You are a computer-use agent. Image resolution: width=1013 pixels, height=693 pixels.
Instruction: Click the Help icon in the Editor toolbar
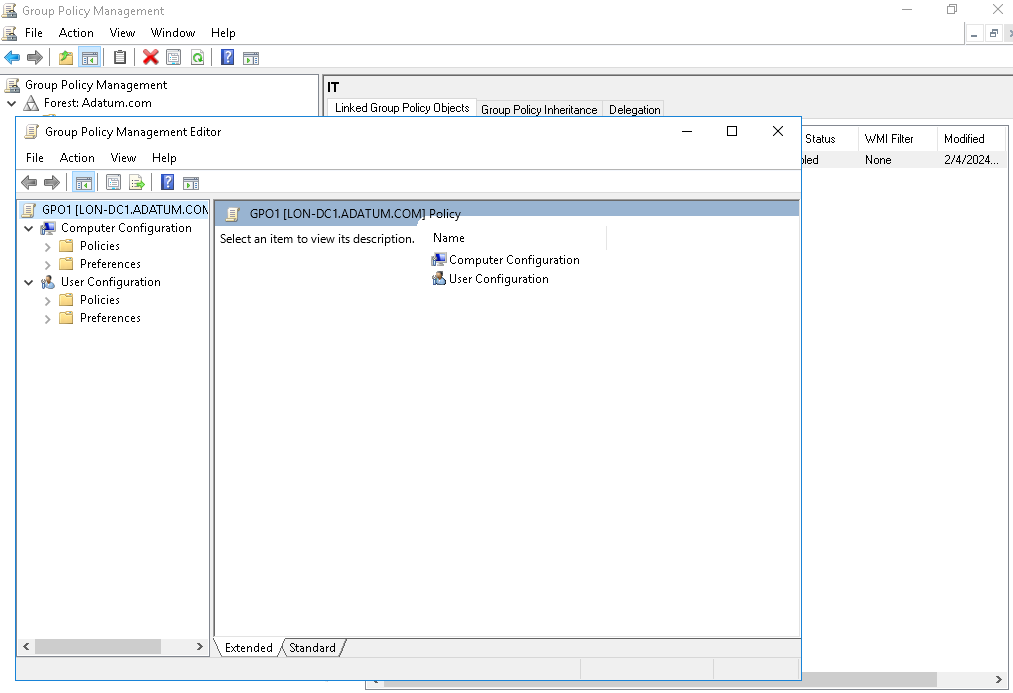coord(168,182)
